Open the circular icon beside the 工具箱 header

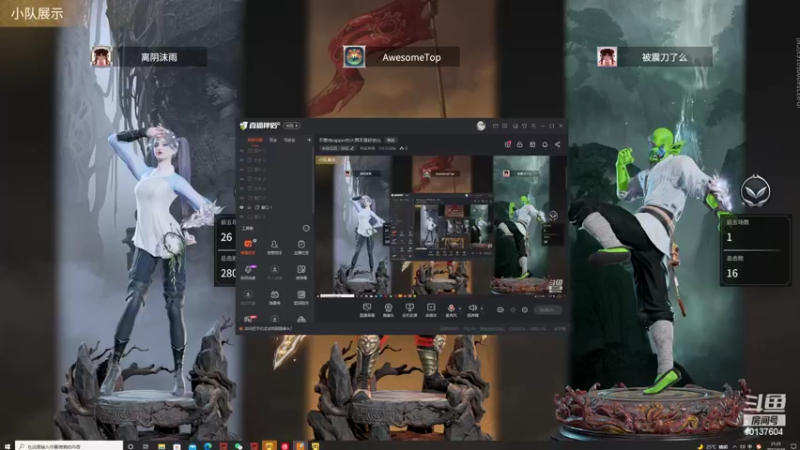pyautogui.click(x=306, y=228)
